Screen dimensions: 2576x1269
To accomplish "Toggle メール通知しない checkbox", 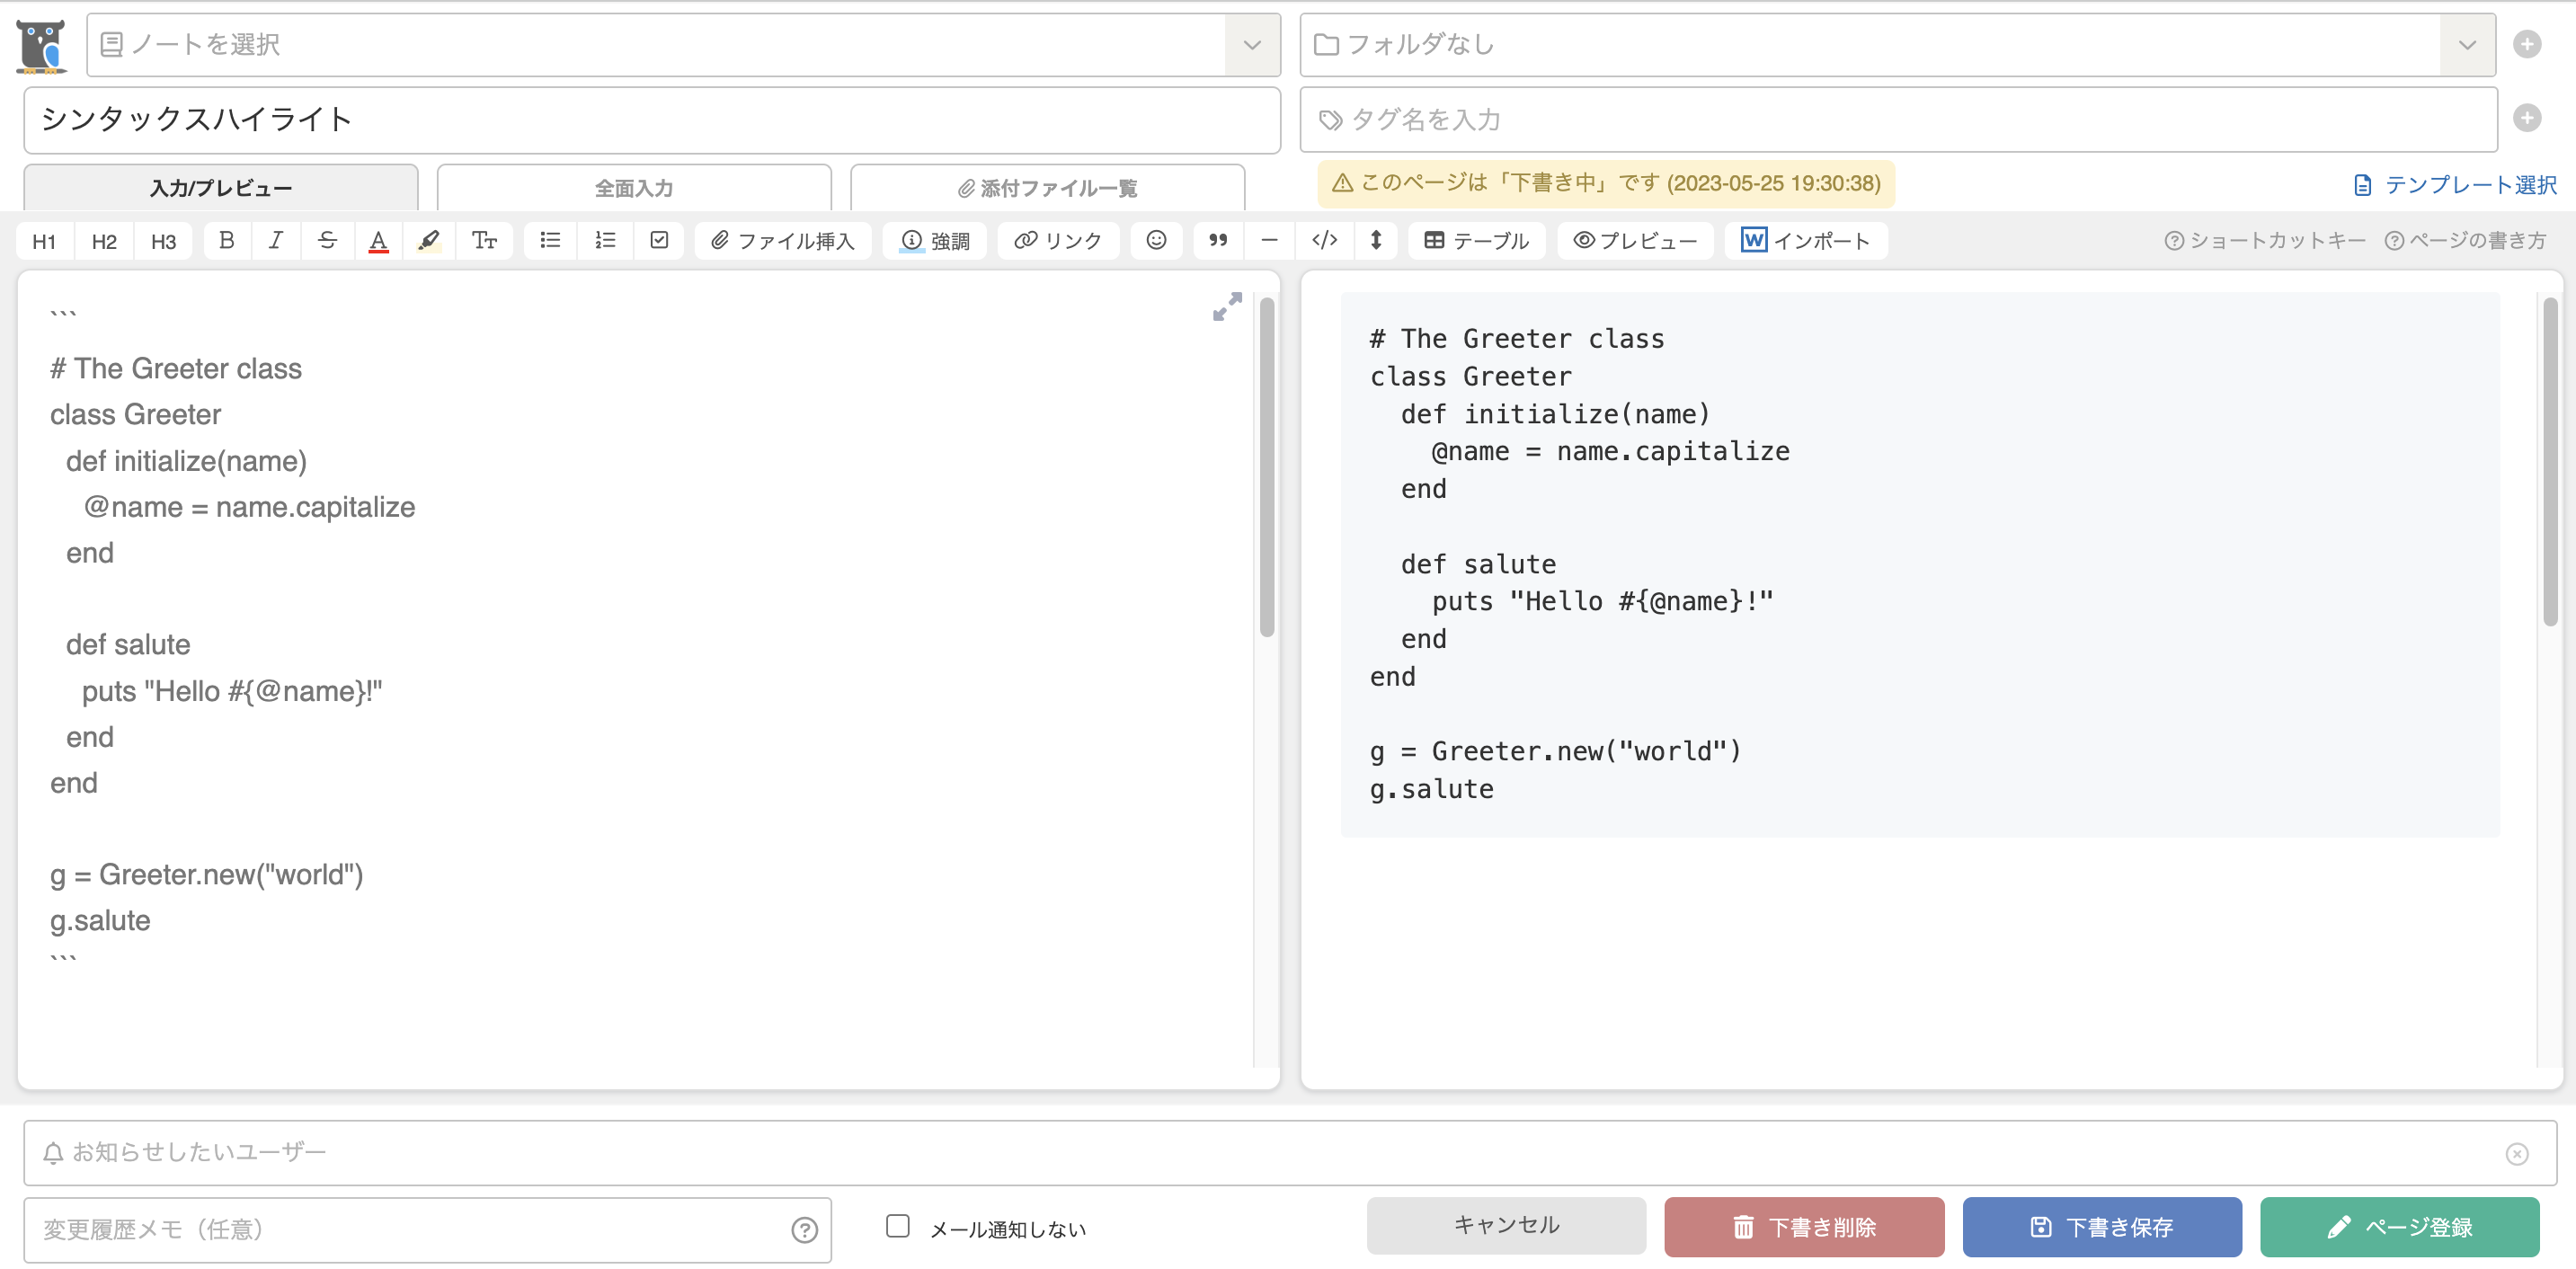I will [x=898, y=1226].
